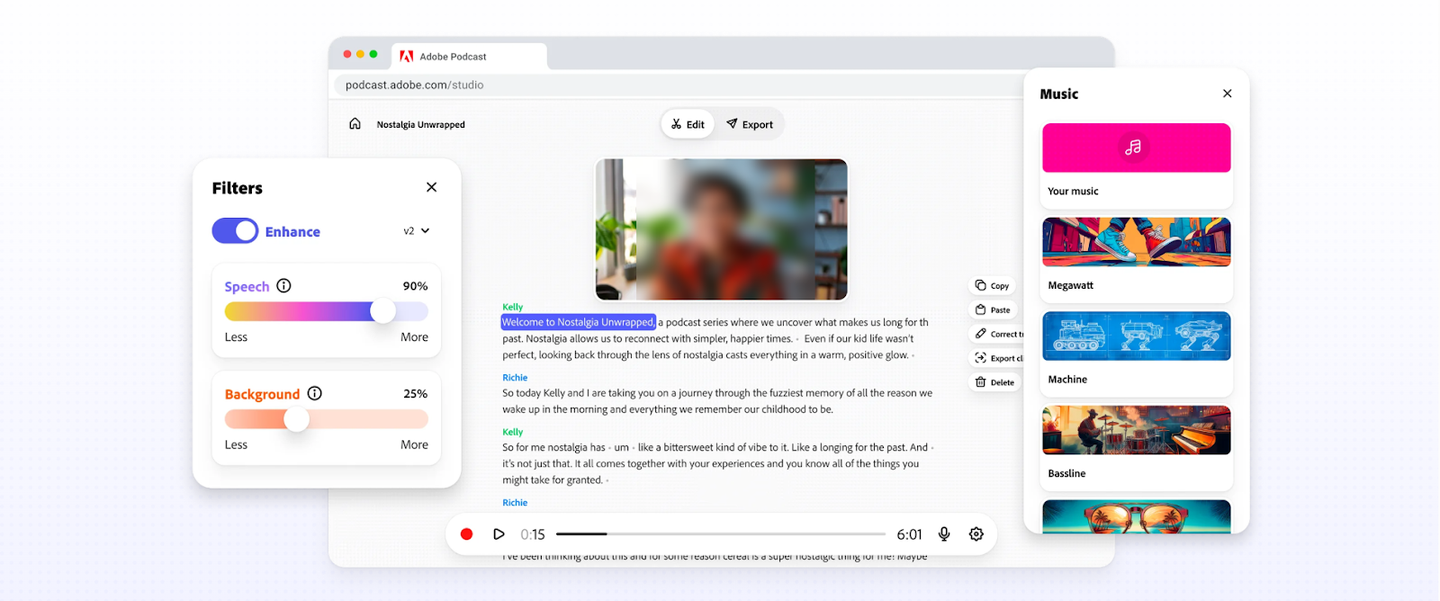Screen dimensions: 1440x601
Task: Open playback settings gear
Action: (x=976, y=534)
